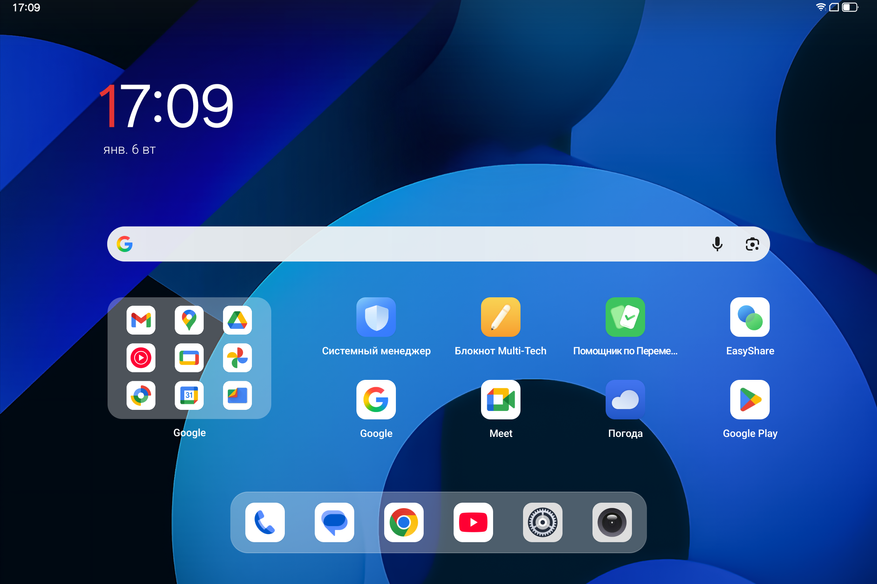This screenshot has width=877, height=584.
Task: Open the Погода weather app
Action: point(625,399)
